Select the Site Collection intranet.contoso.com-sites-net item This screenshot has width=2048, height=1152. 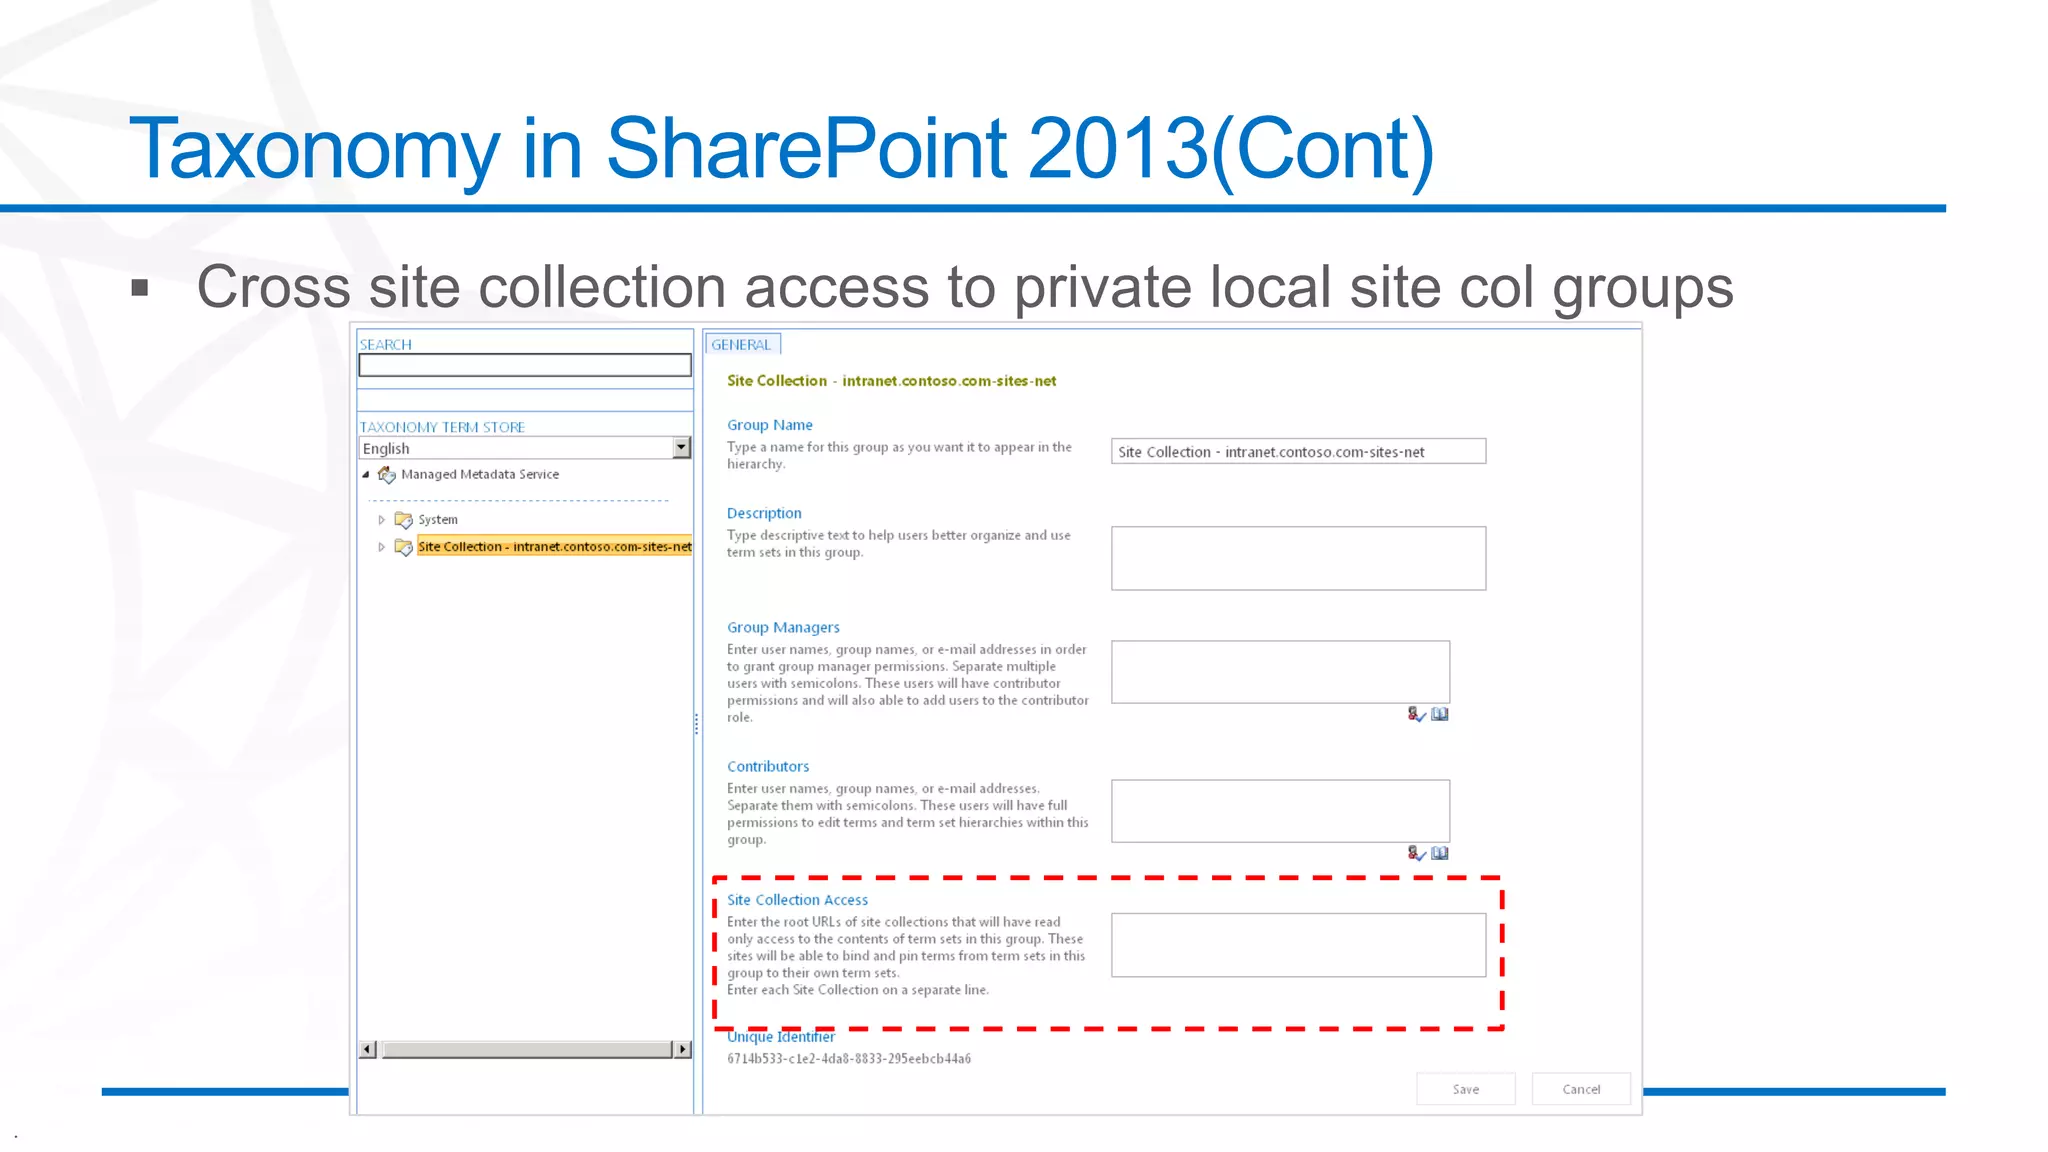[x=554, y=547]
